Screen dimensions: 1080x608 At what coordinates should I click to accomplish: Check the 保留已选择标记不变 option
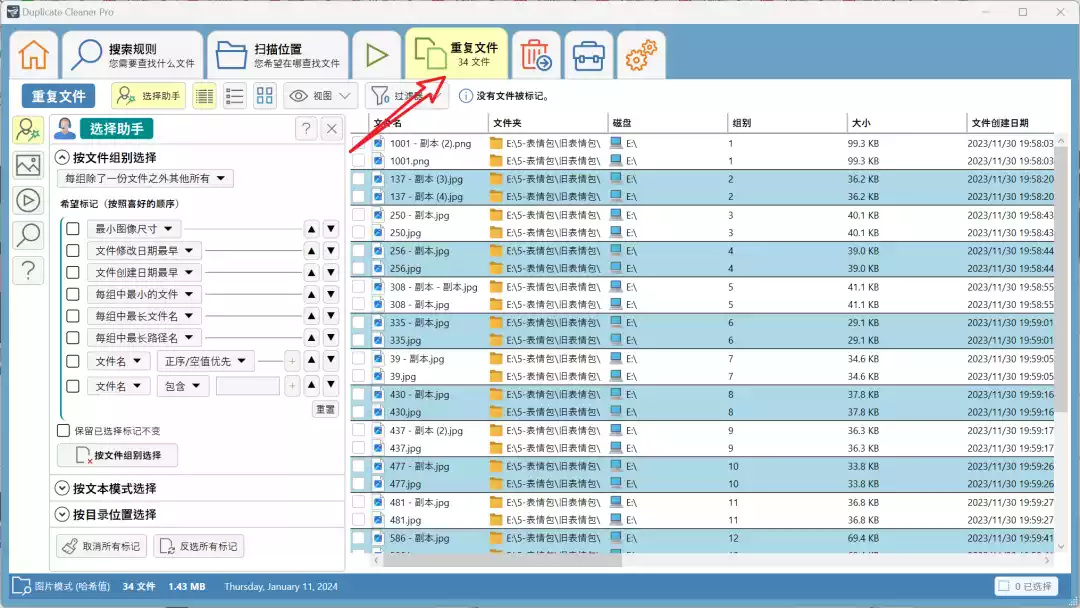pos(64,431)
